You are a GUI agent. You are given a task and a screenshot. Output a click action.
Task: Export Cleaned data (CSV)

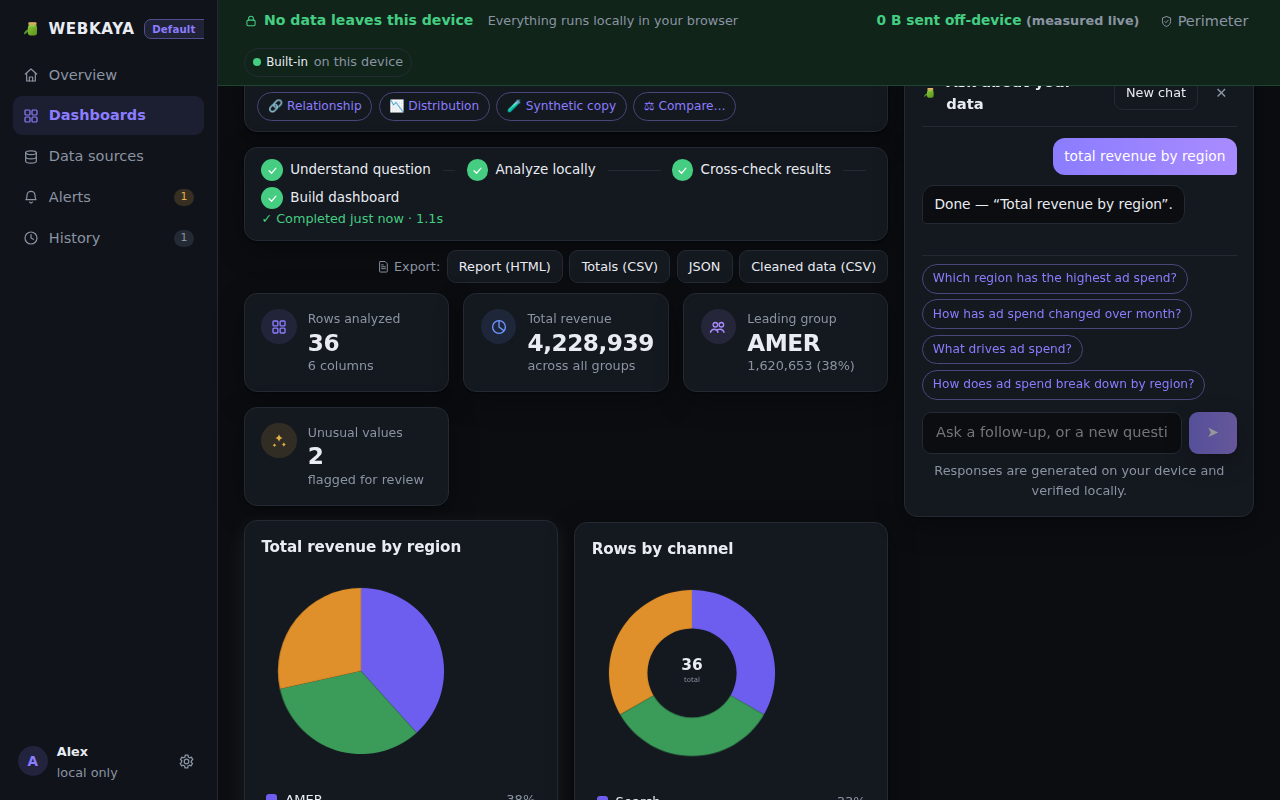pos(813,267)
